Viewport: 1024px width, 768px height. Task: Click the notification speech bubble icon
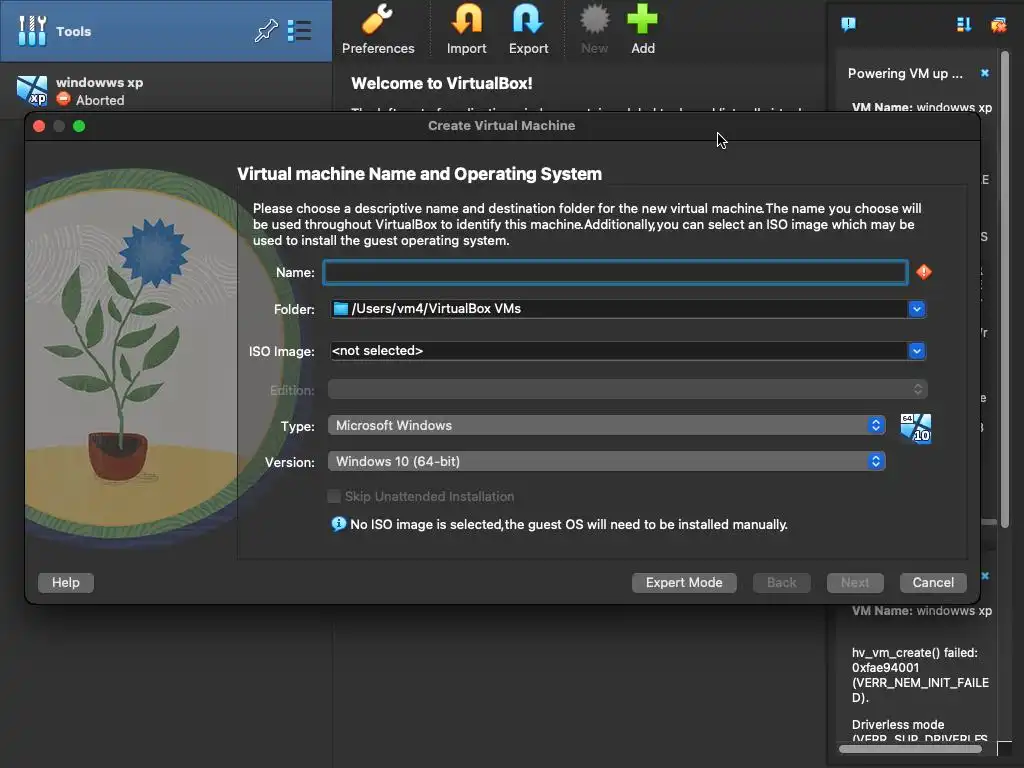[x=848, y=25]
